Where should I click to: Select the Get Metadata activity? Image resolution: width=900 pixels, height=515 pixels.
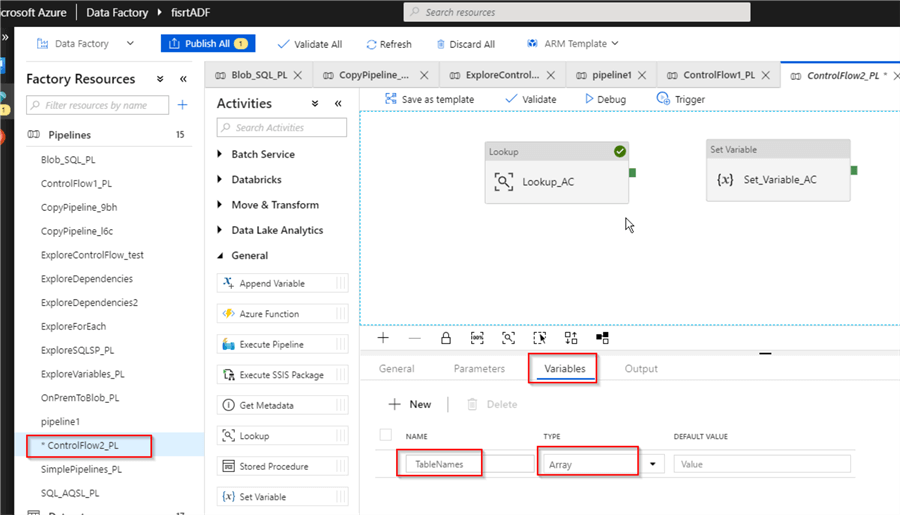coord(282,405)
